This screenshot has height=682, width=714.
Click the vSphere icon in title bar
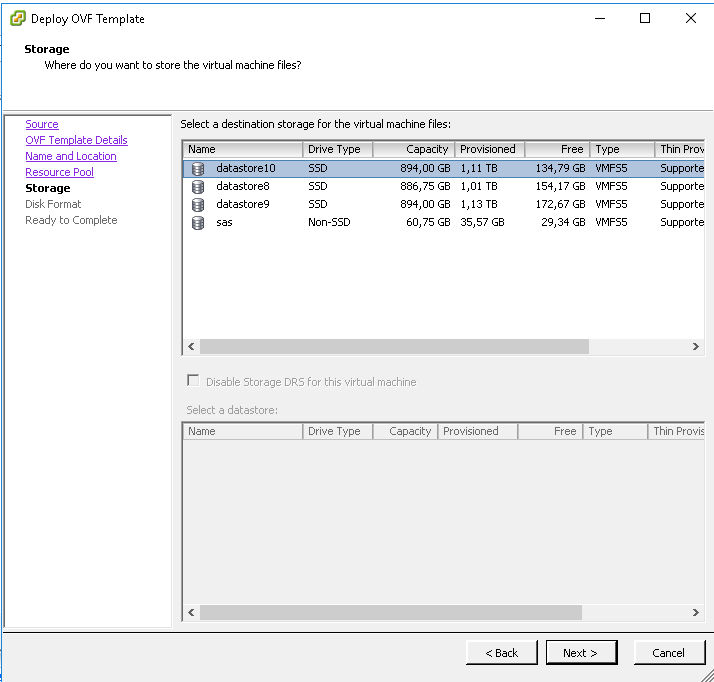point(18,19)
